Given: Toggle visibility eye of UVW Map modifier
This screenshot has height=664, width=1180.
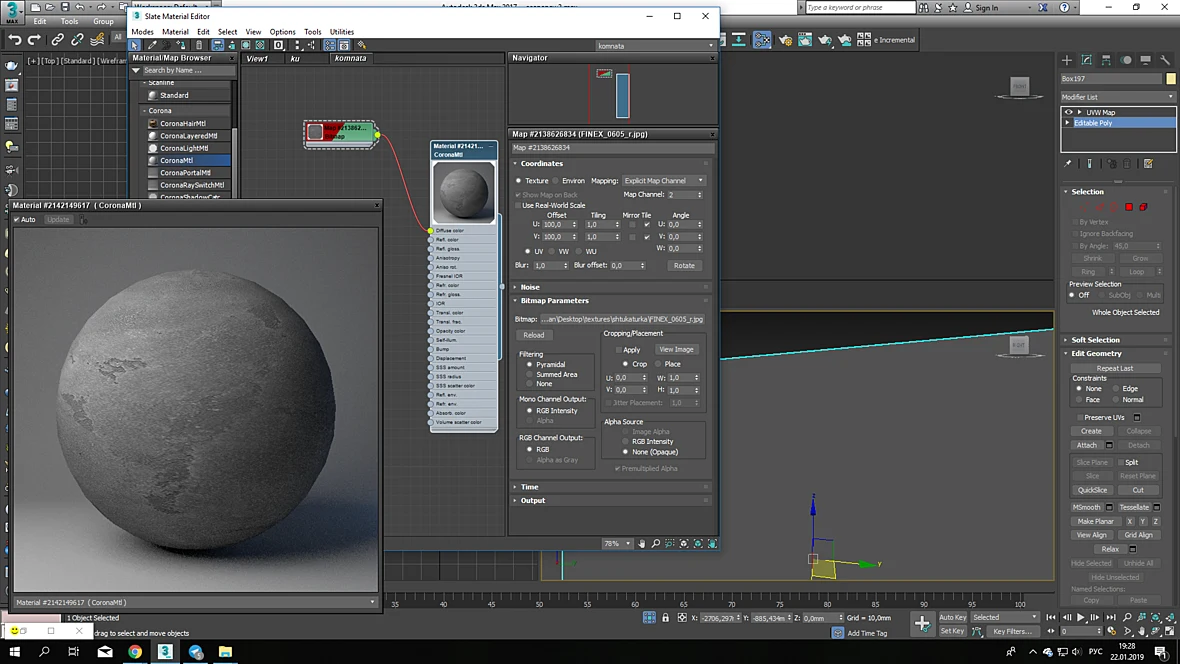Looking at the screenshot, I should click(x=1069, y=112).
